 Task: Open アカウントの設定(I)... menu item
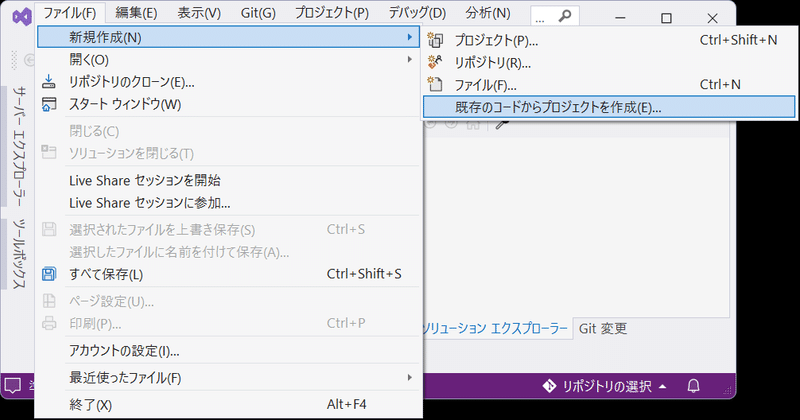click(x=228, y=351)
